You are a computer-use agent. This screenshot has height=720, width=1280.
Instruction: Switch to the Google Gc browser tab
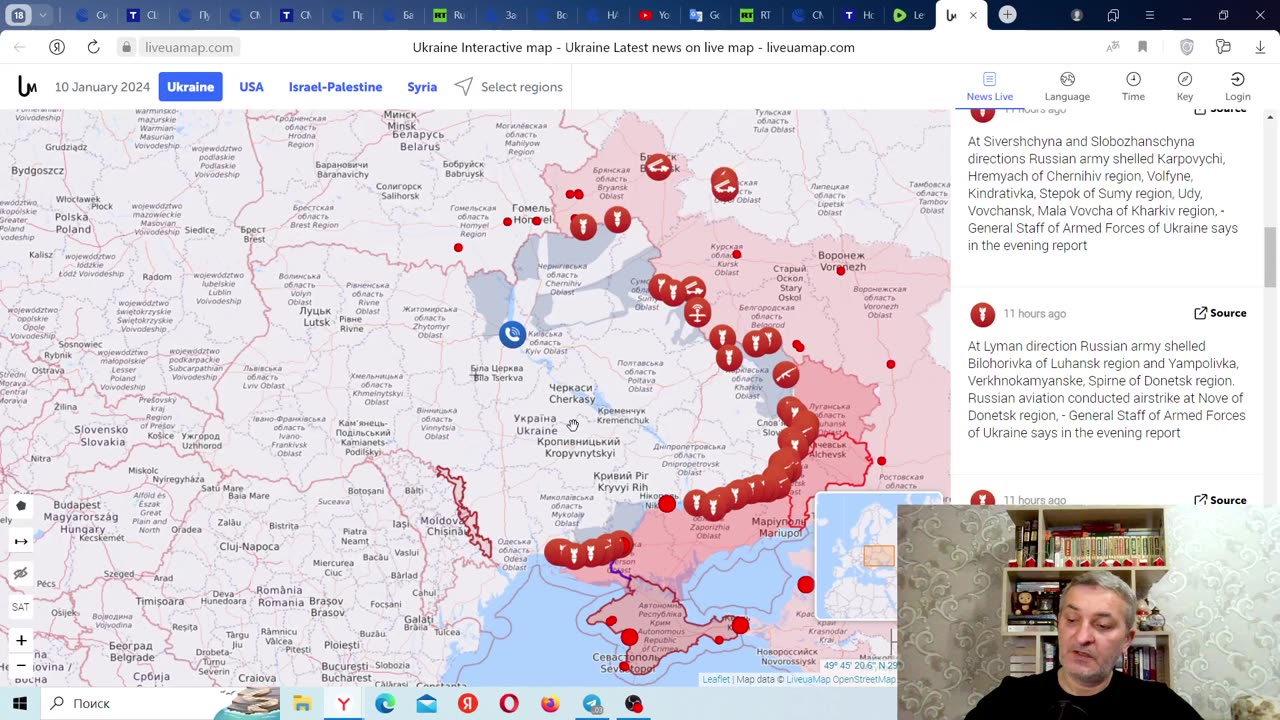(704, 15)
